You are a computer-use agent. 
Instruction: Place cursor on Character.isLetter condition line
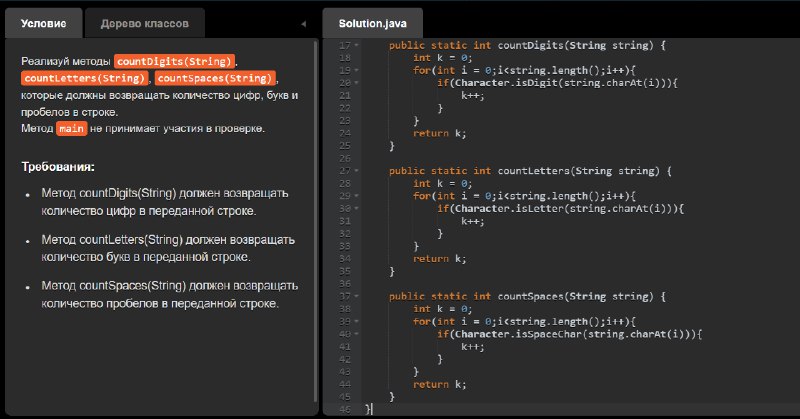click(560, 208)
